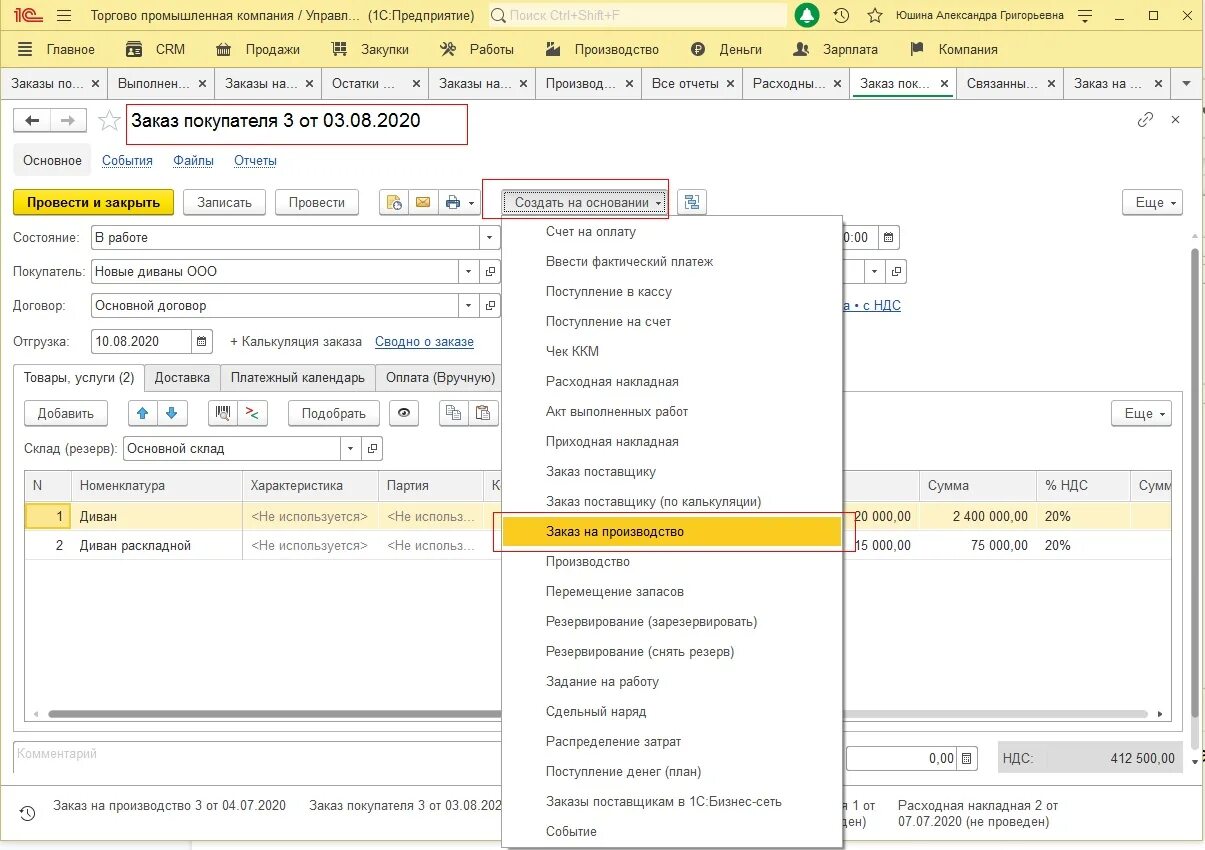
Task: Open the Покупатель field dropdown arrow
Action: click(470, 272)
